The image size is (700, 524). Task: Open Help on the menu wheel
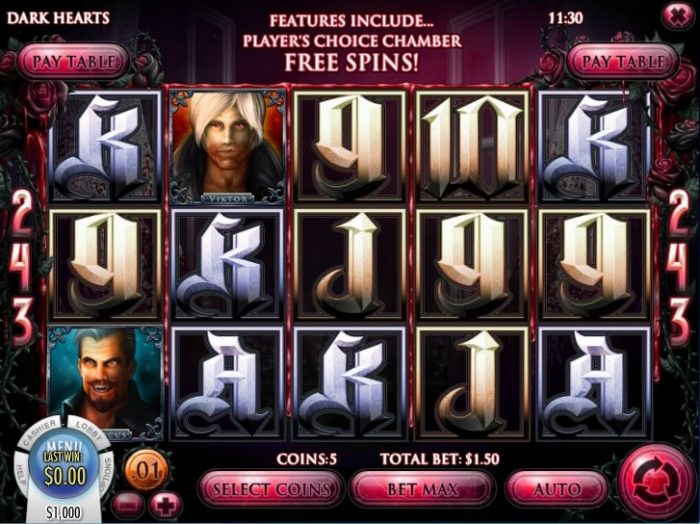point(20,473)
